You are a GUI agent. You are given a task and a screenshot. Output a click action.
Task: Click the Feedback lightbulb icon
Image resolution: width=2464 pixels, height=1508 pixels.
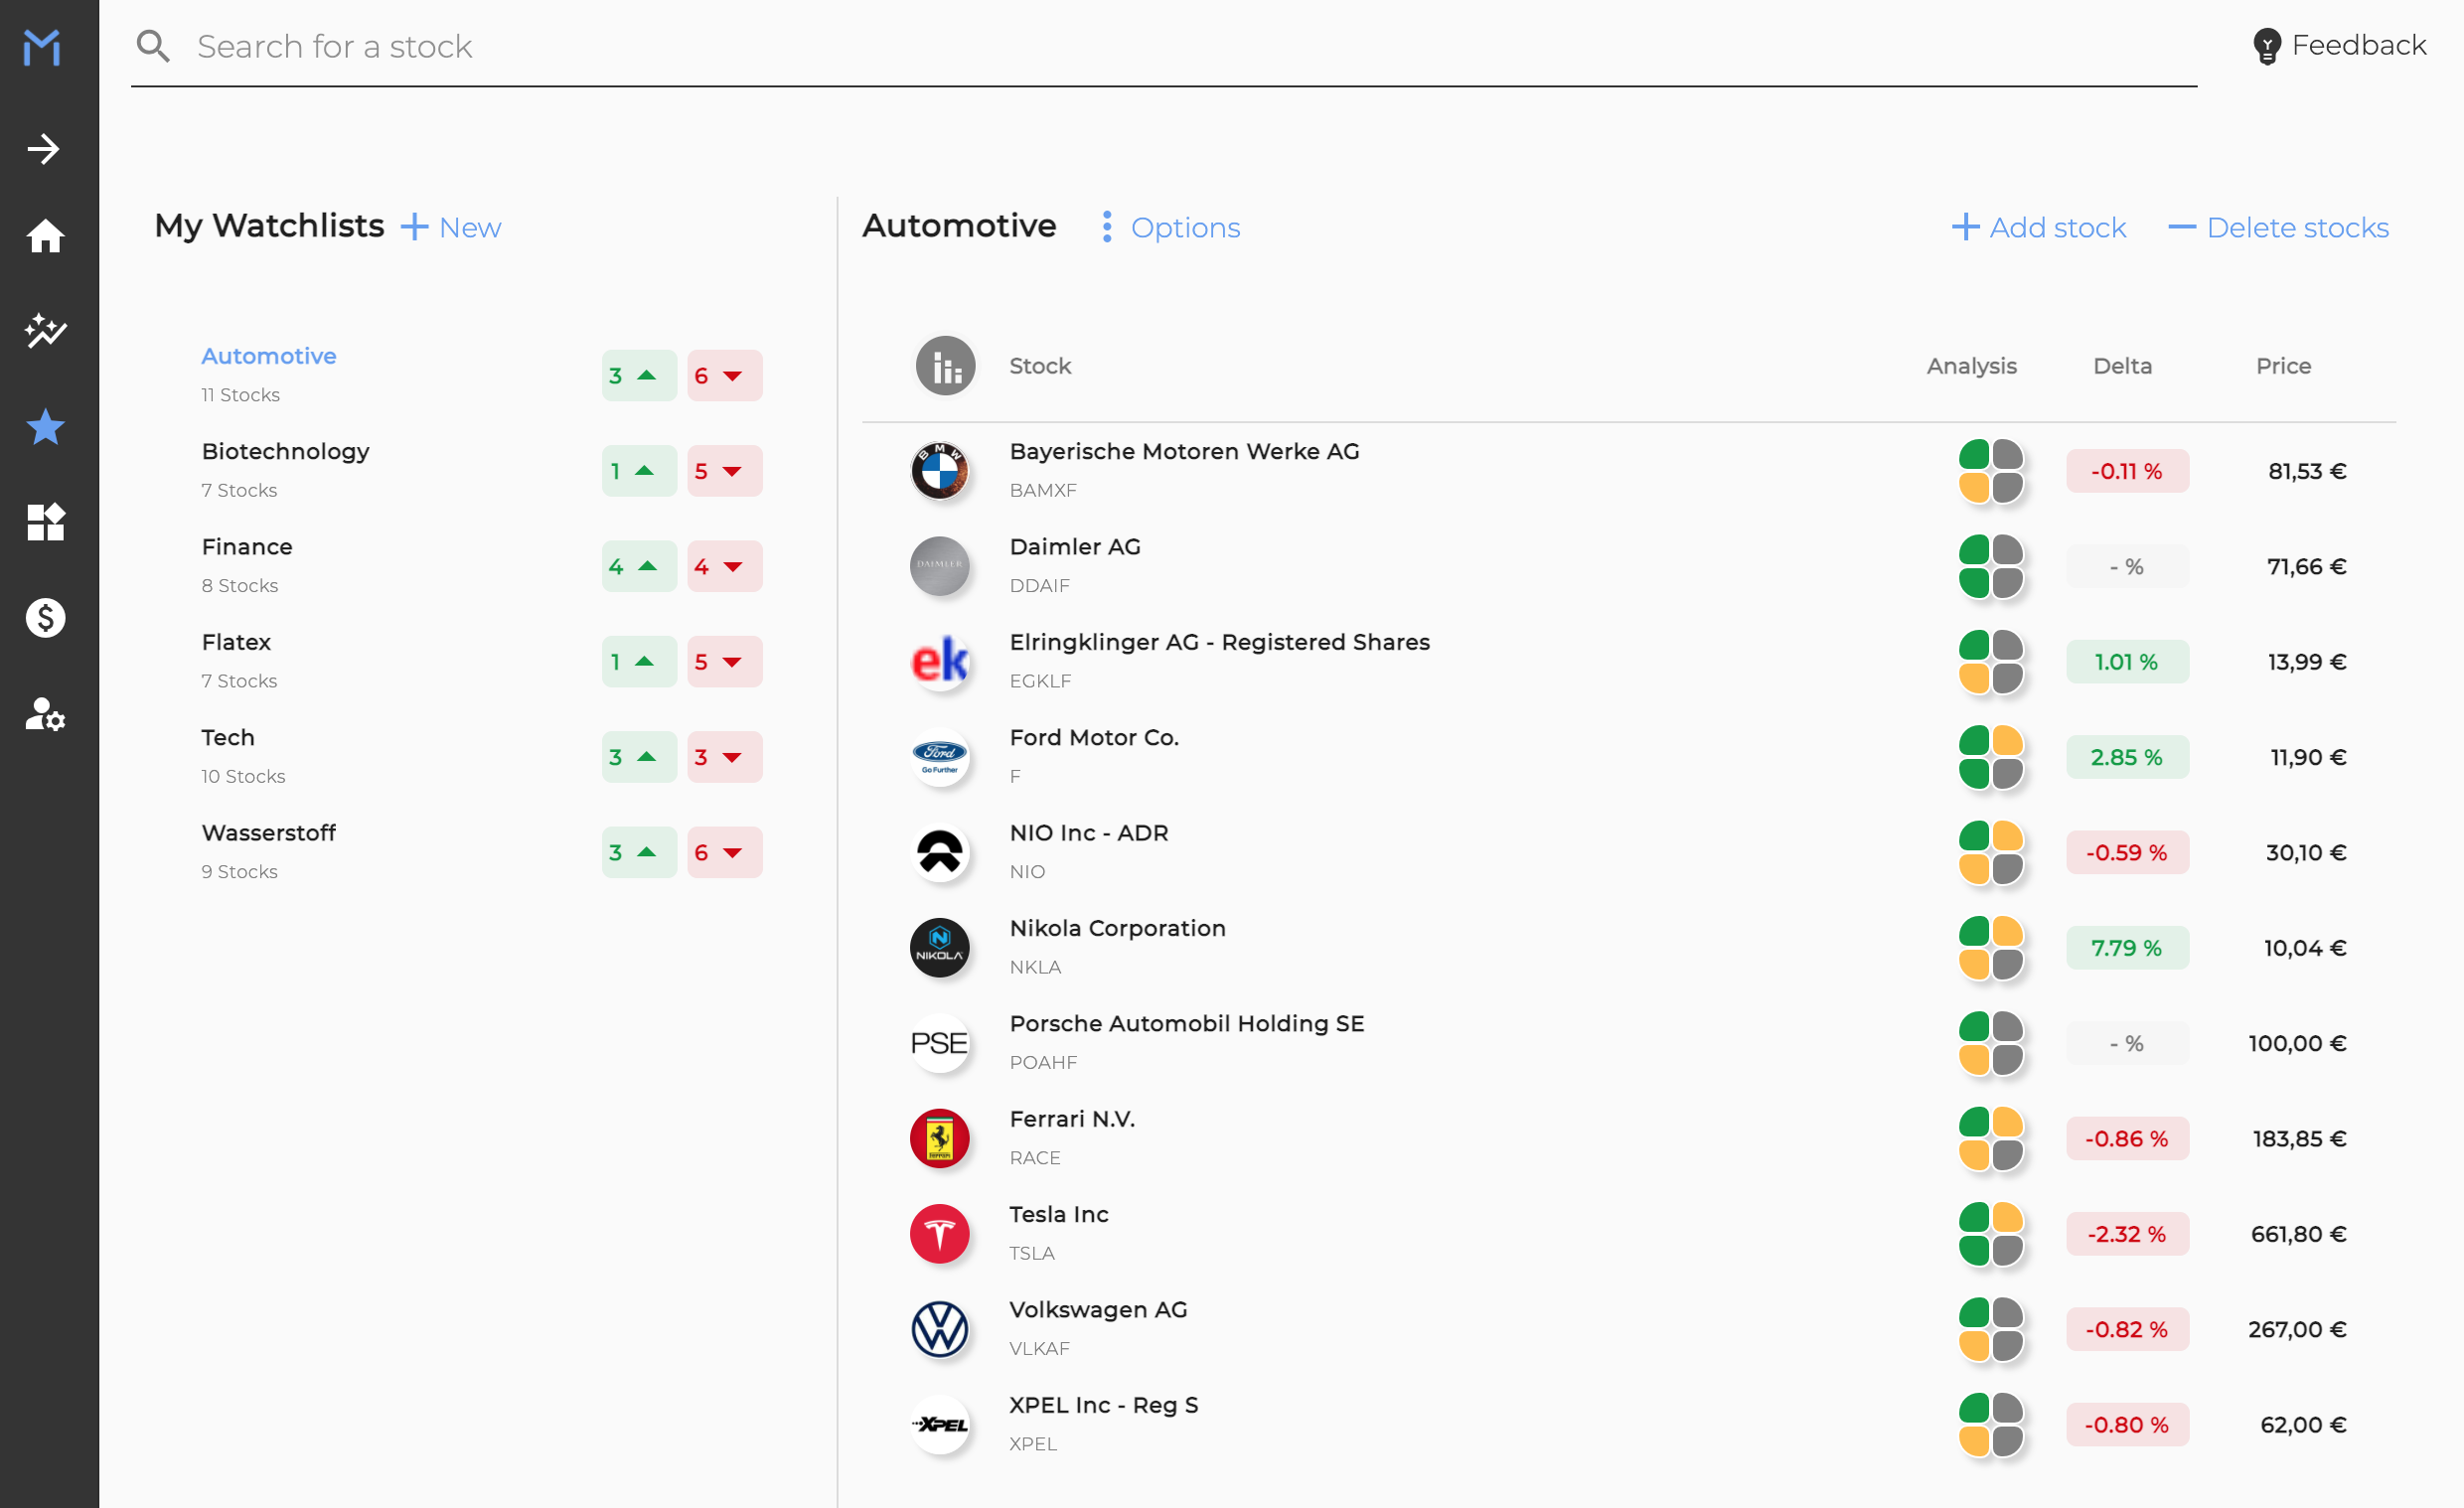tap(2267, 46)
